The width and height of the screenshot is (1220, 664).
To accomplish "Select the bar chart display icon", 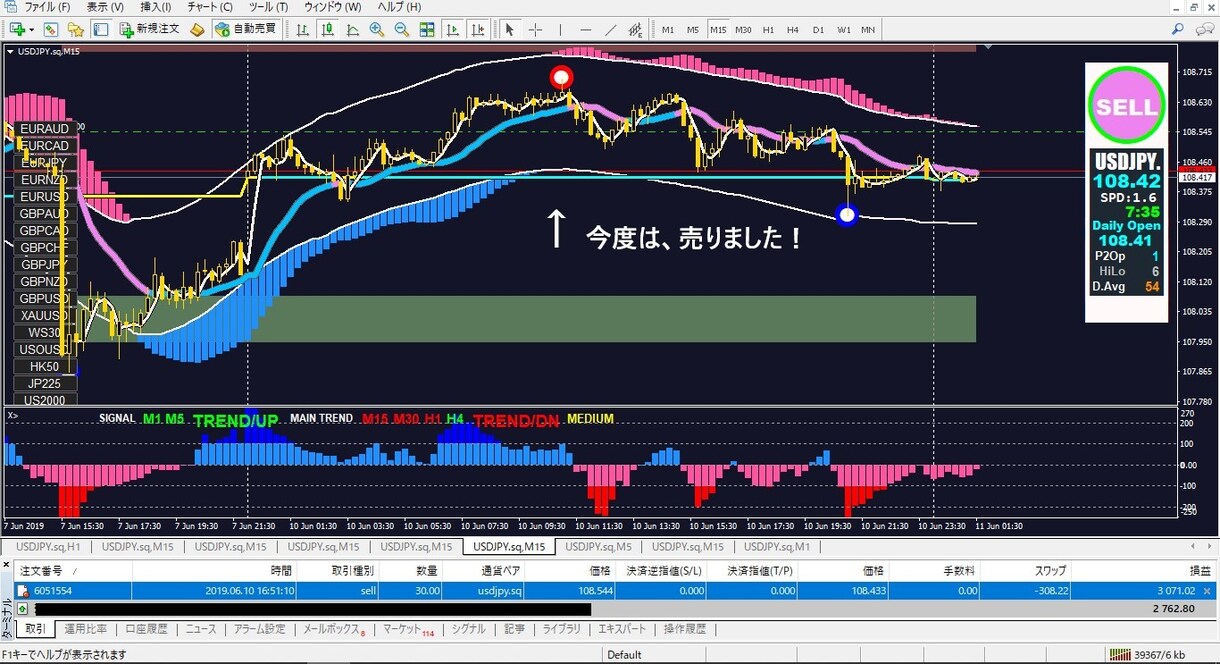I will click(x=303, y=29).
